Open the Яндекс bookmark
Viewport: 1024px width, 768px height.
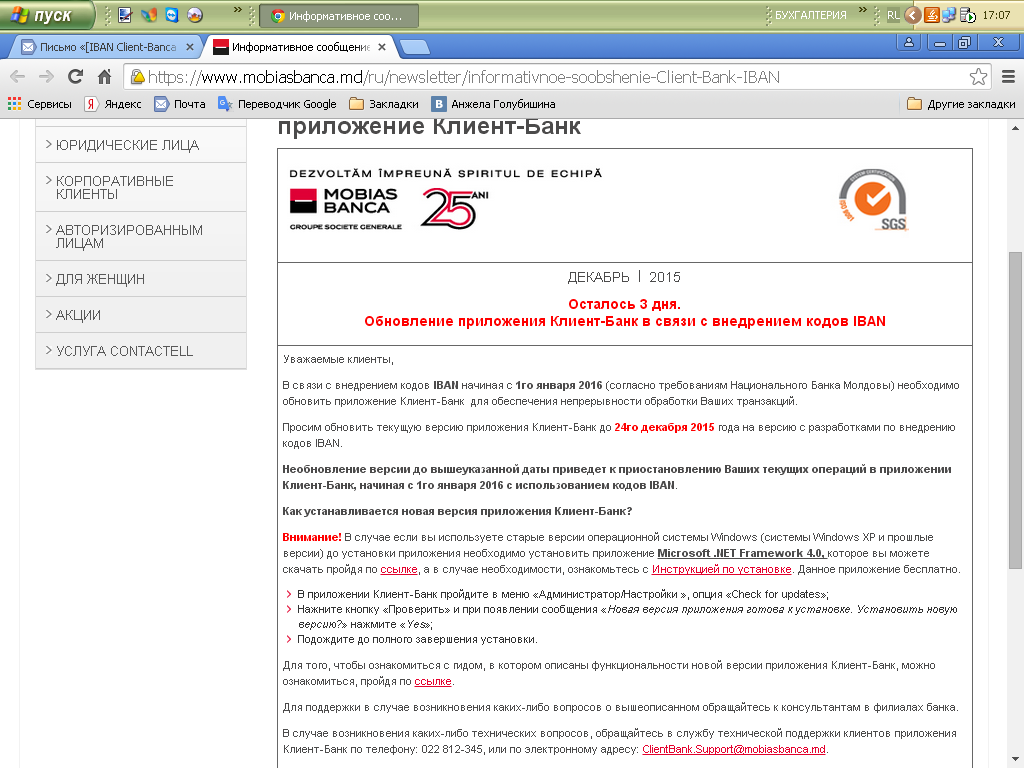113,104
